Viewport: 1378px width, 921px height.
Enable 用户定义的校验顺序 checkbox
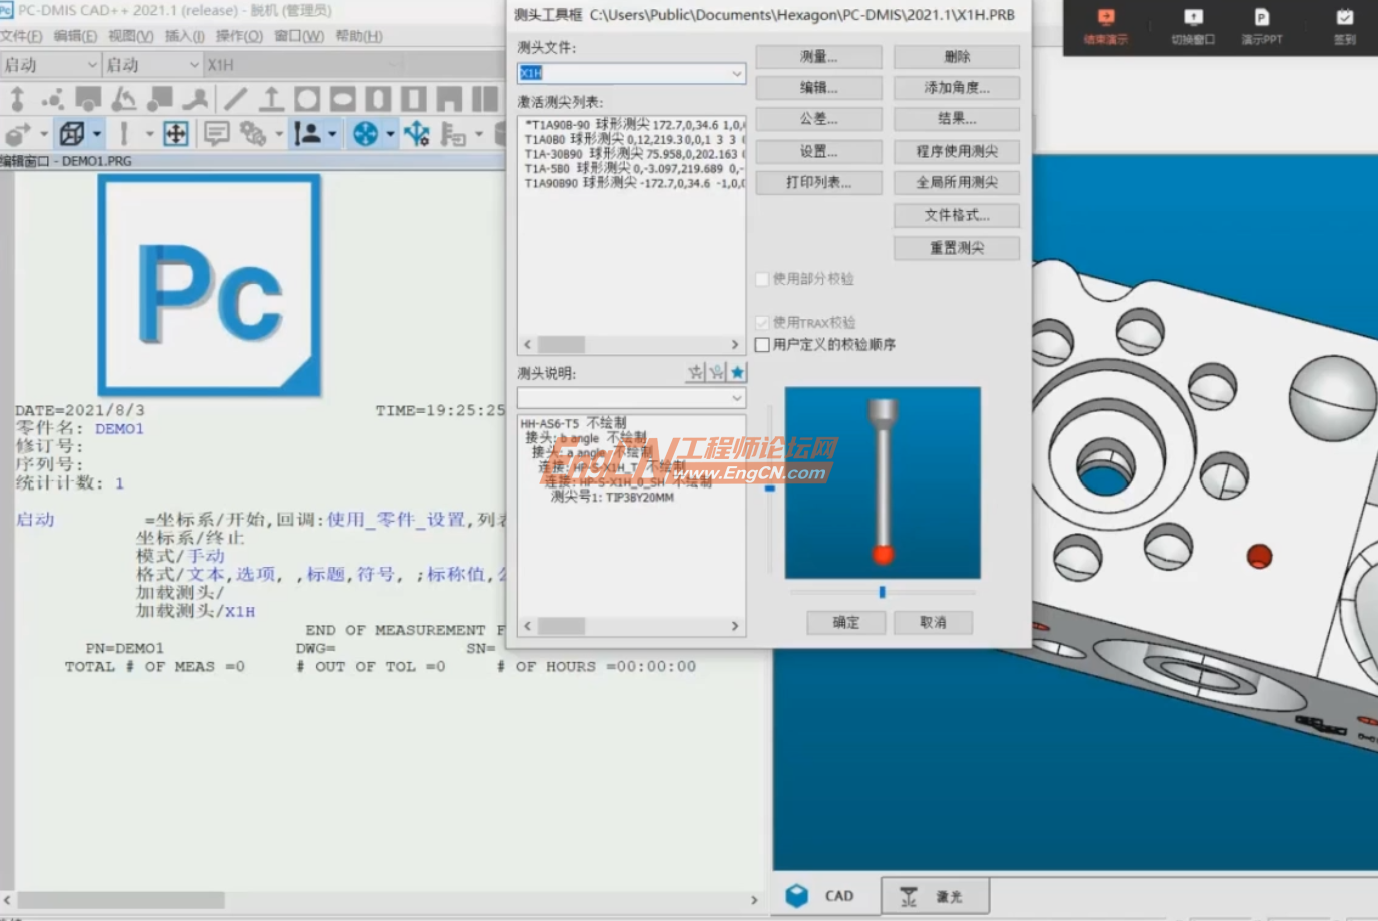[x=764, y=343]
